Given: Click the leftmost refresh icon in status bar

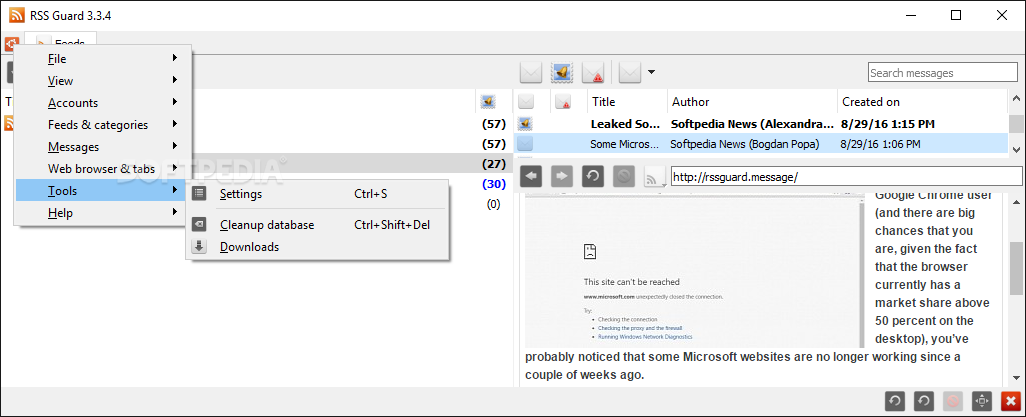Looking at the screenshot, I should tap(895, 401).
